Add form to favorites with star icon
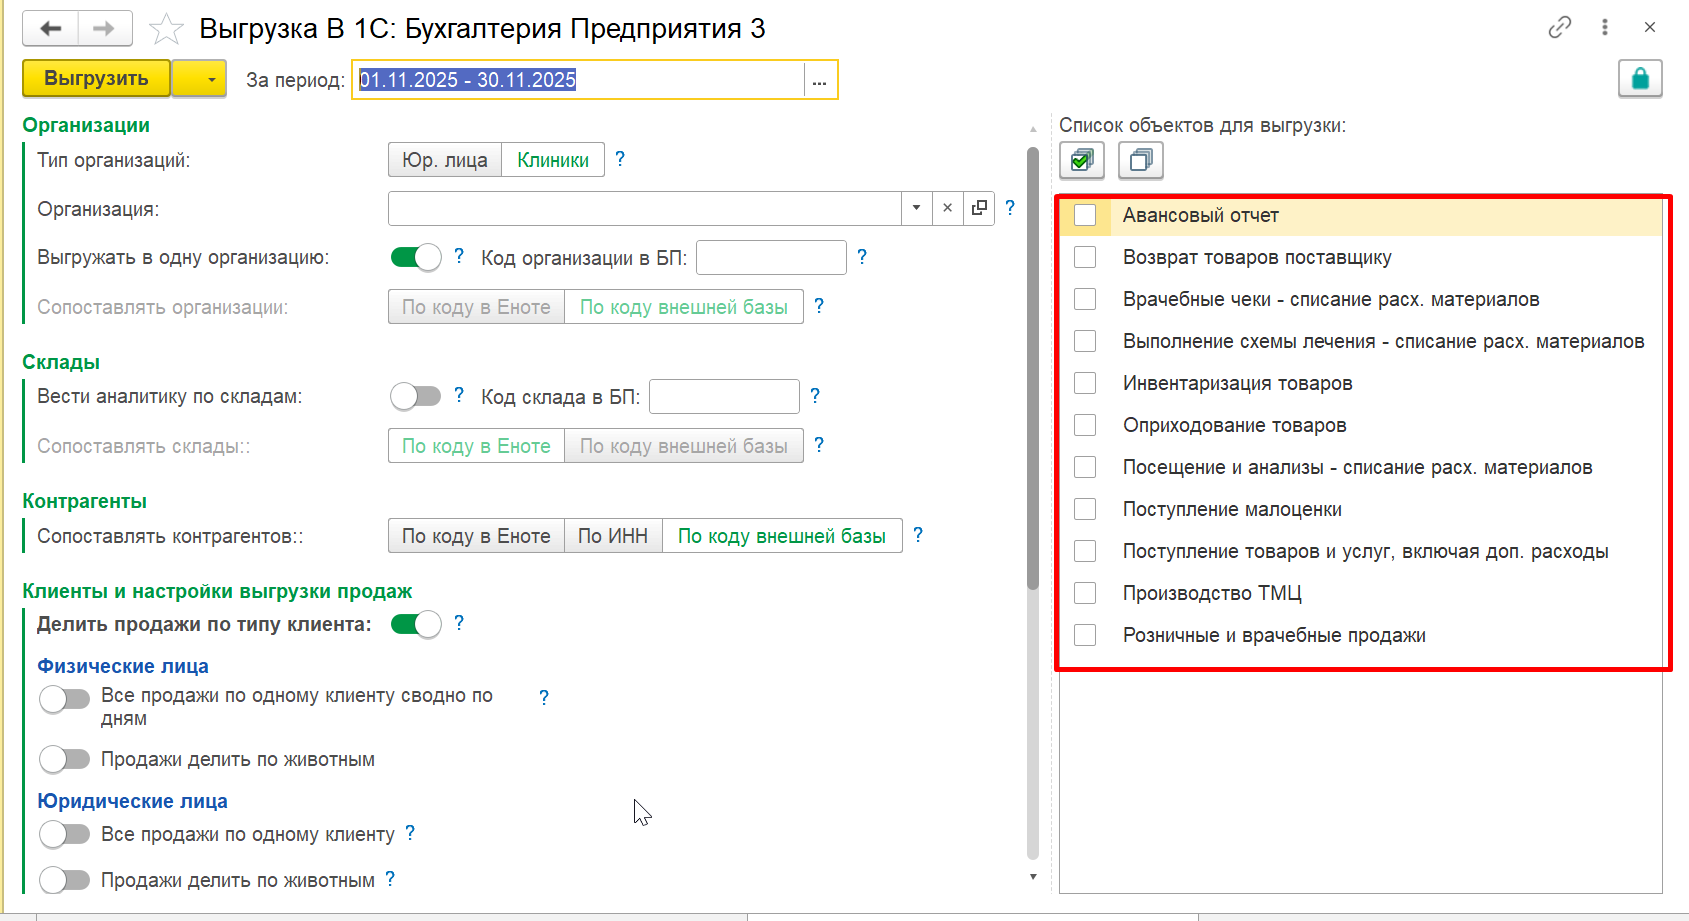Screen dimensions: 1689x921 coord(166,30)
